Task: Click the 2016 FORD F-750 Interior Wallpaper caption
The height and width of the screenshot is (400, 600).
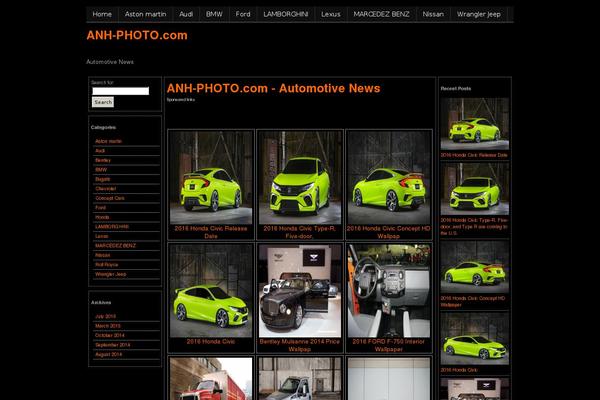Action: tap(389, 345)
